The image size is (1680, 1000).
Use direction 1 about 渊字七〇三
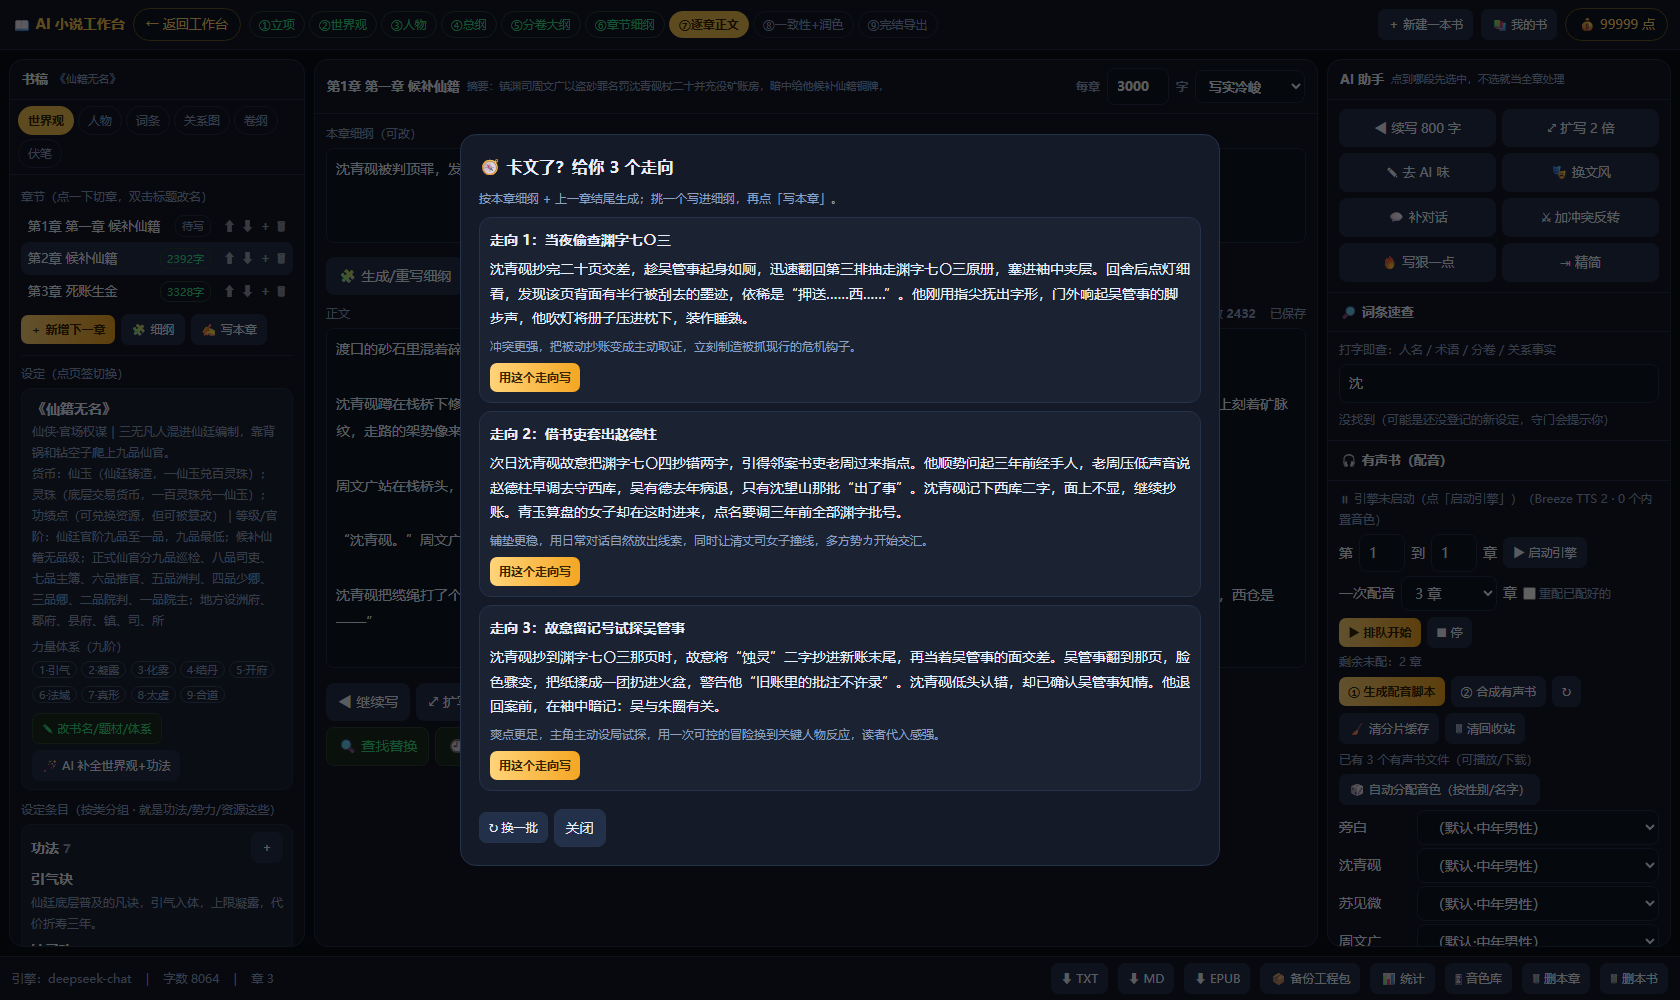coord(534,377)
